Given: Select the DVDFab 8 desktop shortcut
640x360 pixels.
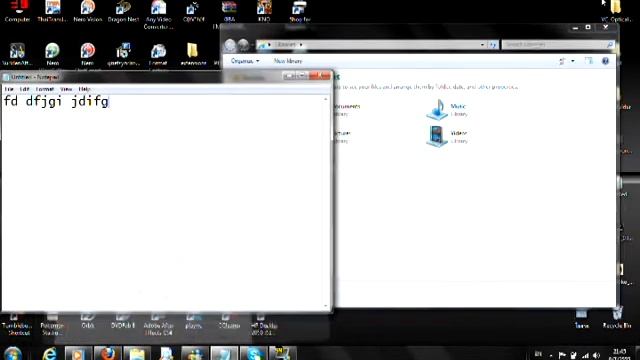Looking at the screenshot, I should coord(122,322).
